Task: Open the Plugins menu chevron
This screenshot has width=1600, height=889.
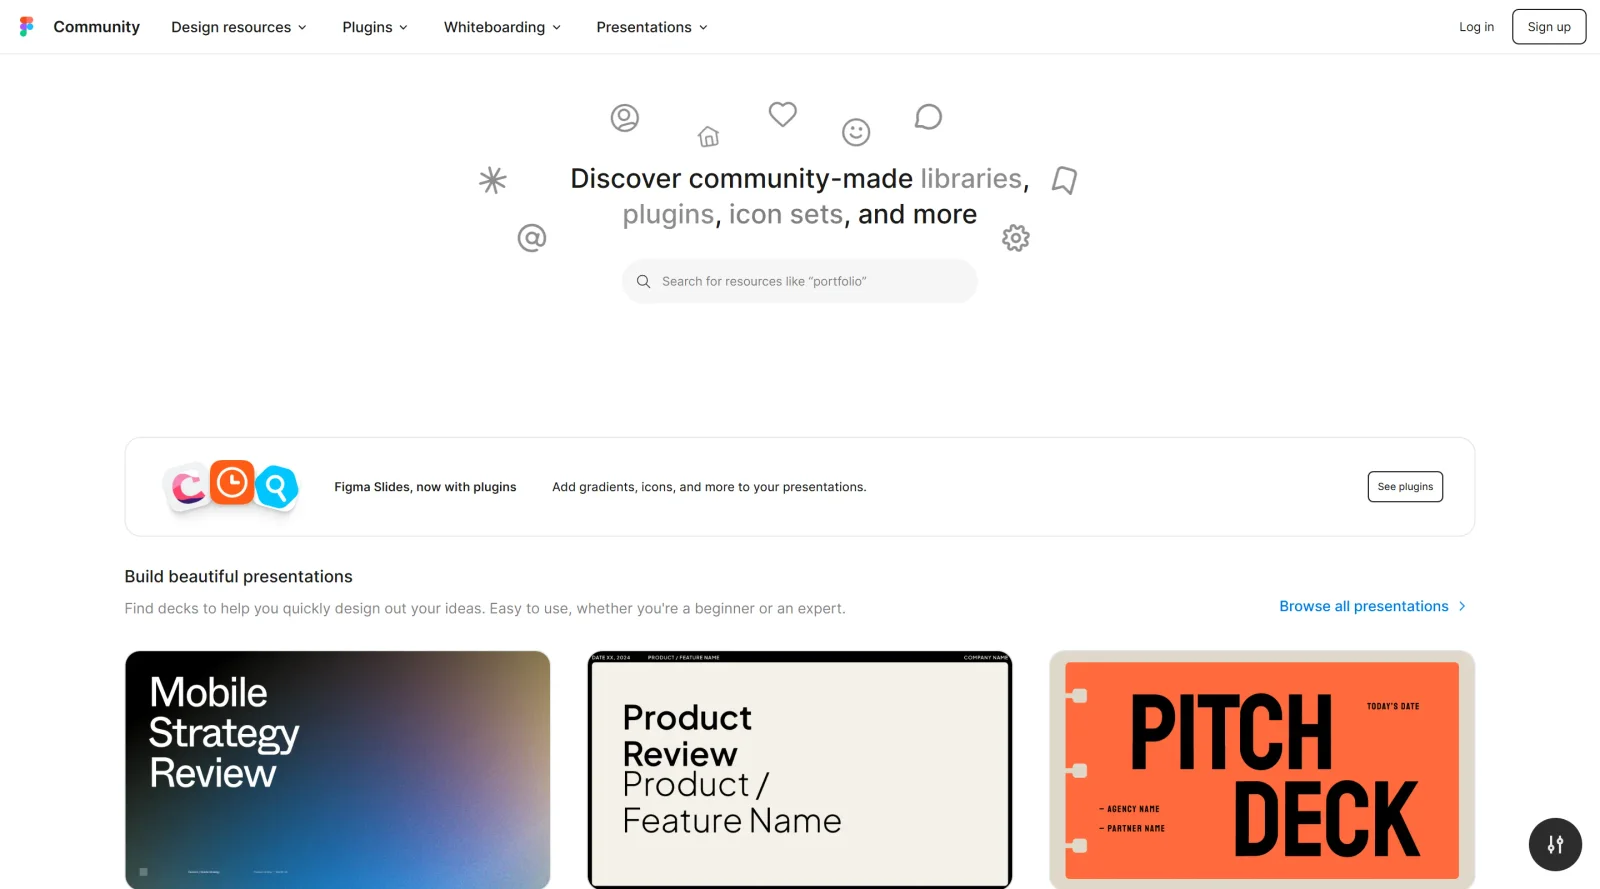Action: (374, 27)
